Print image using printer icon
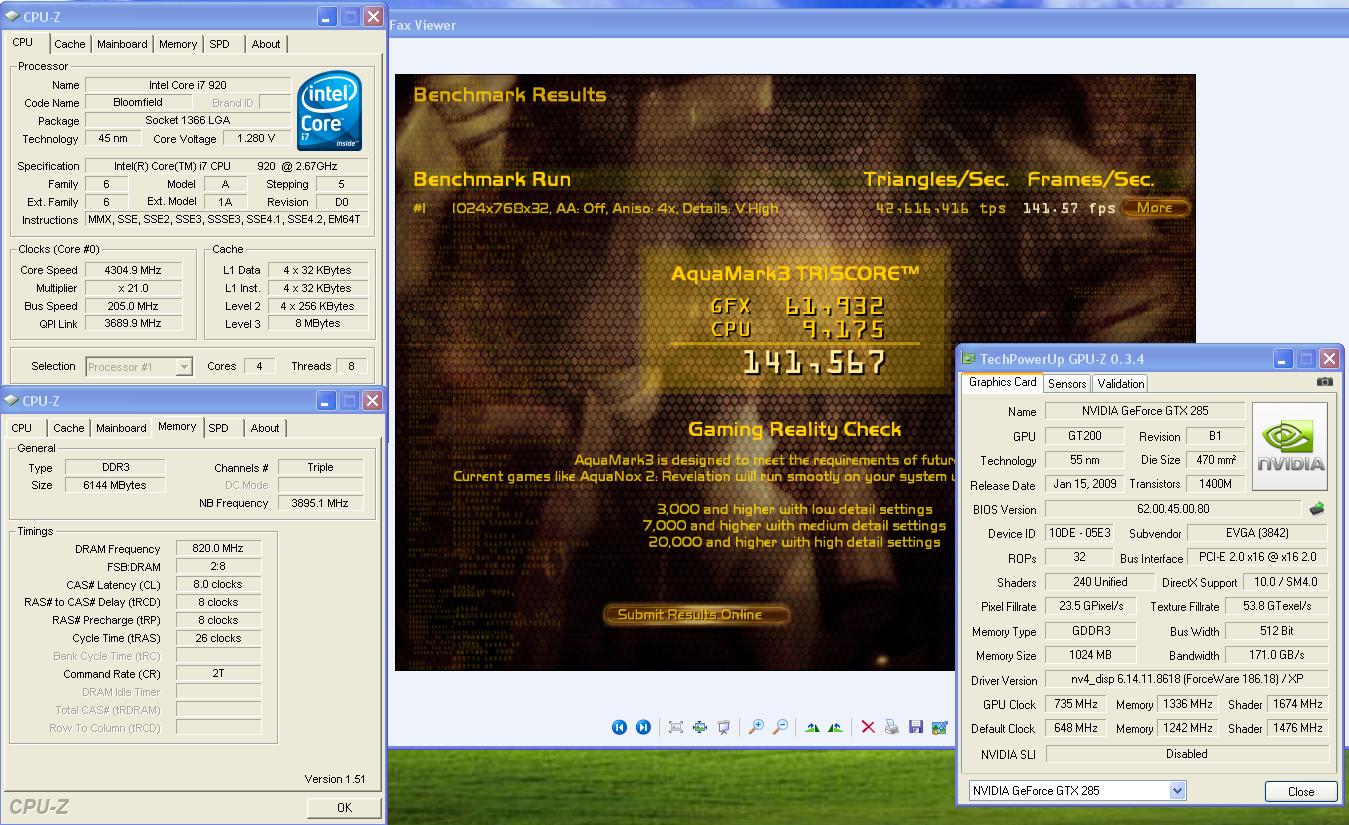This screenshot has height=825, width=1349. coord(891,727)
